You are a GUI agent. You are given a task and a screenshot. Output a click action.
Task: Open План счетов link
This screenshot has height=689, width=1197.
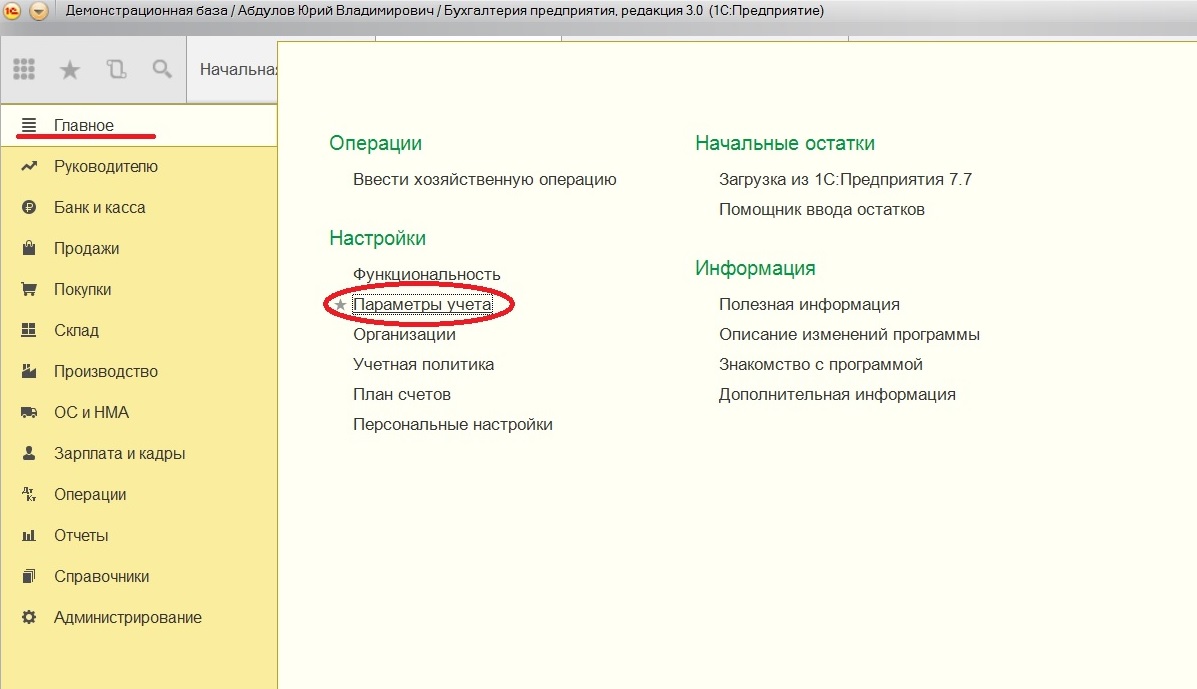tap(402, 394)
